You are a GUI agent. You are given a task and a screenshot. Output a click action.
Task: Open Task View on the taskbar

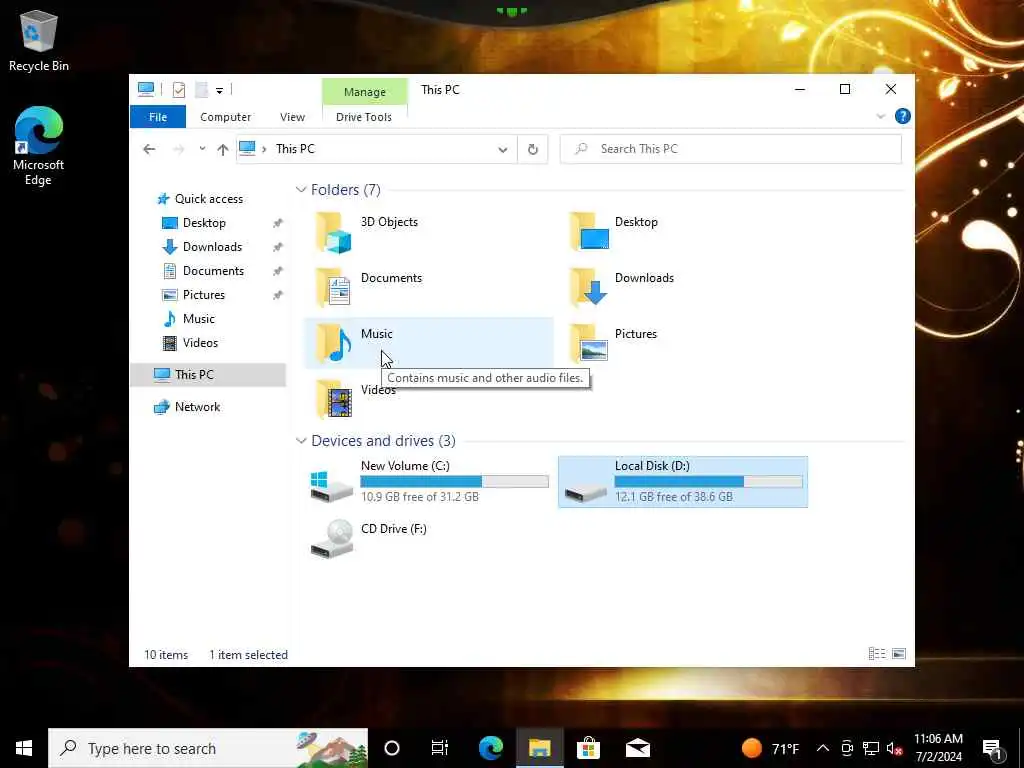tap(440, 748)
